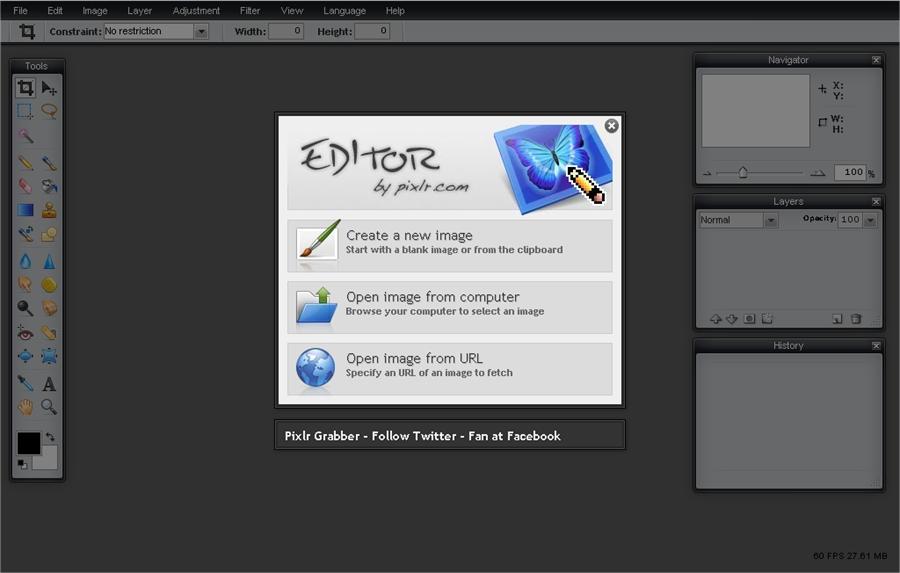Select the Color Replace brush tool

point(25,234)
